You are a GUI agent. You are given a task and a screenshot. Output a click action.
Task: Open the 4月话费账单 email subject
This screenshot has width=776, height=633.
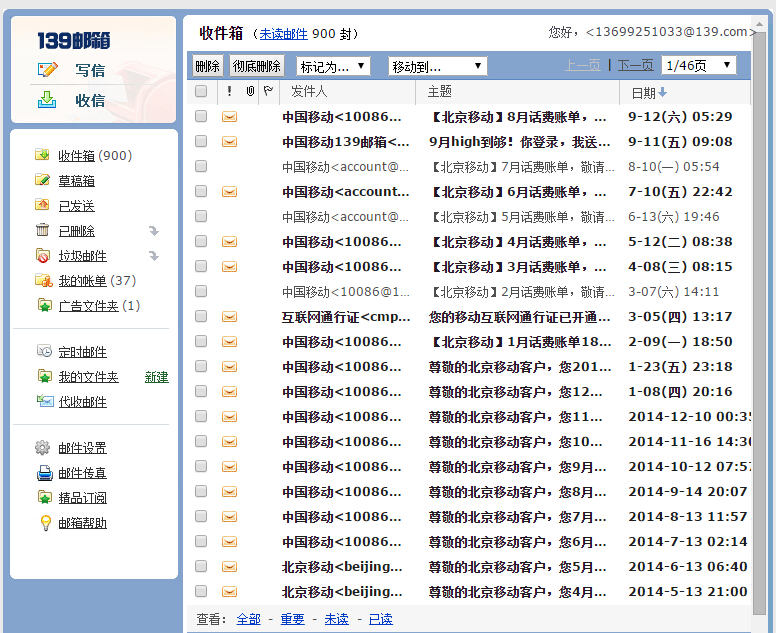tap(520, 242)
